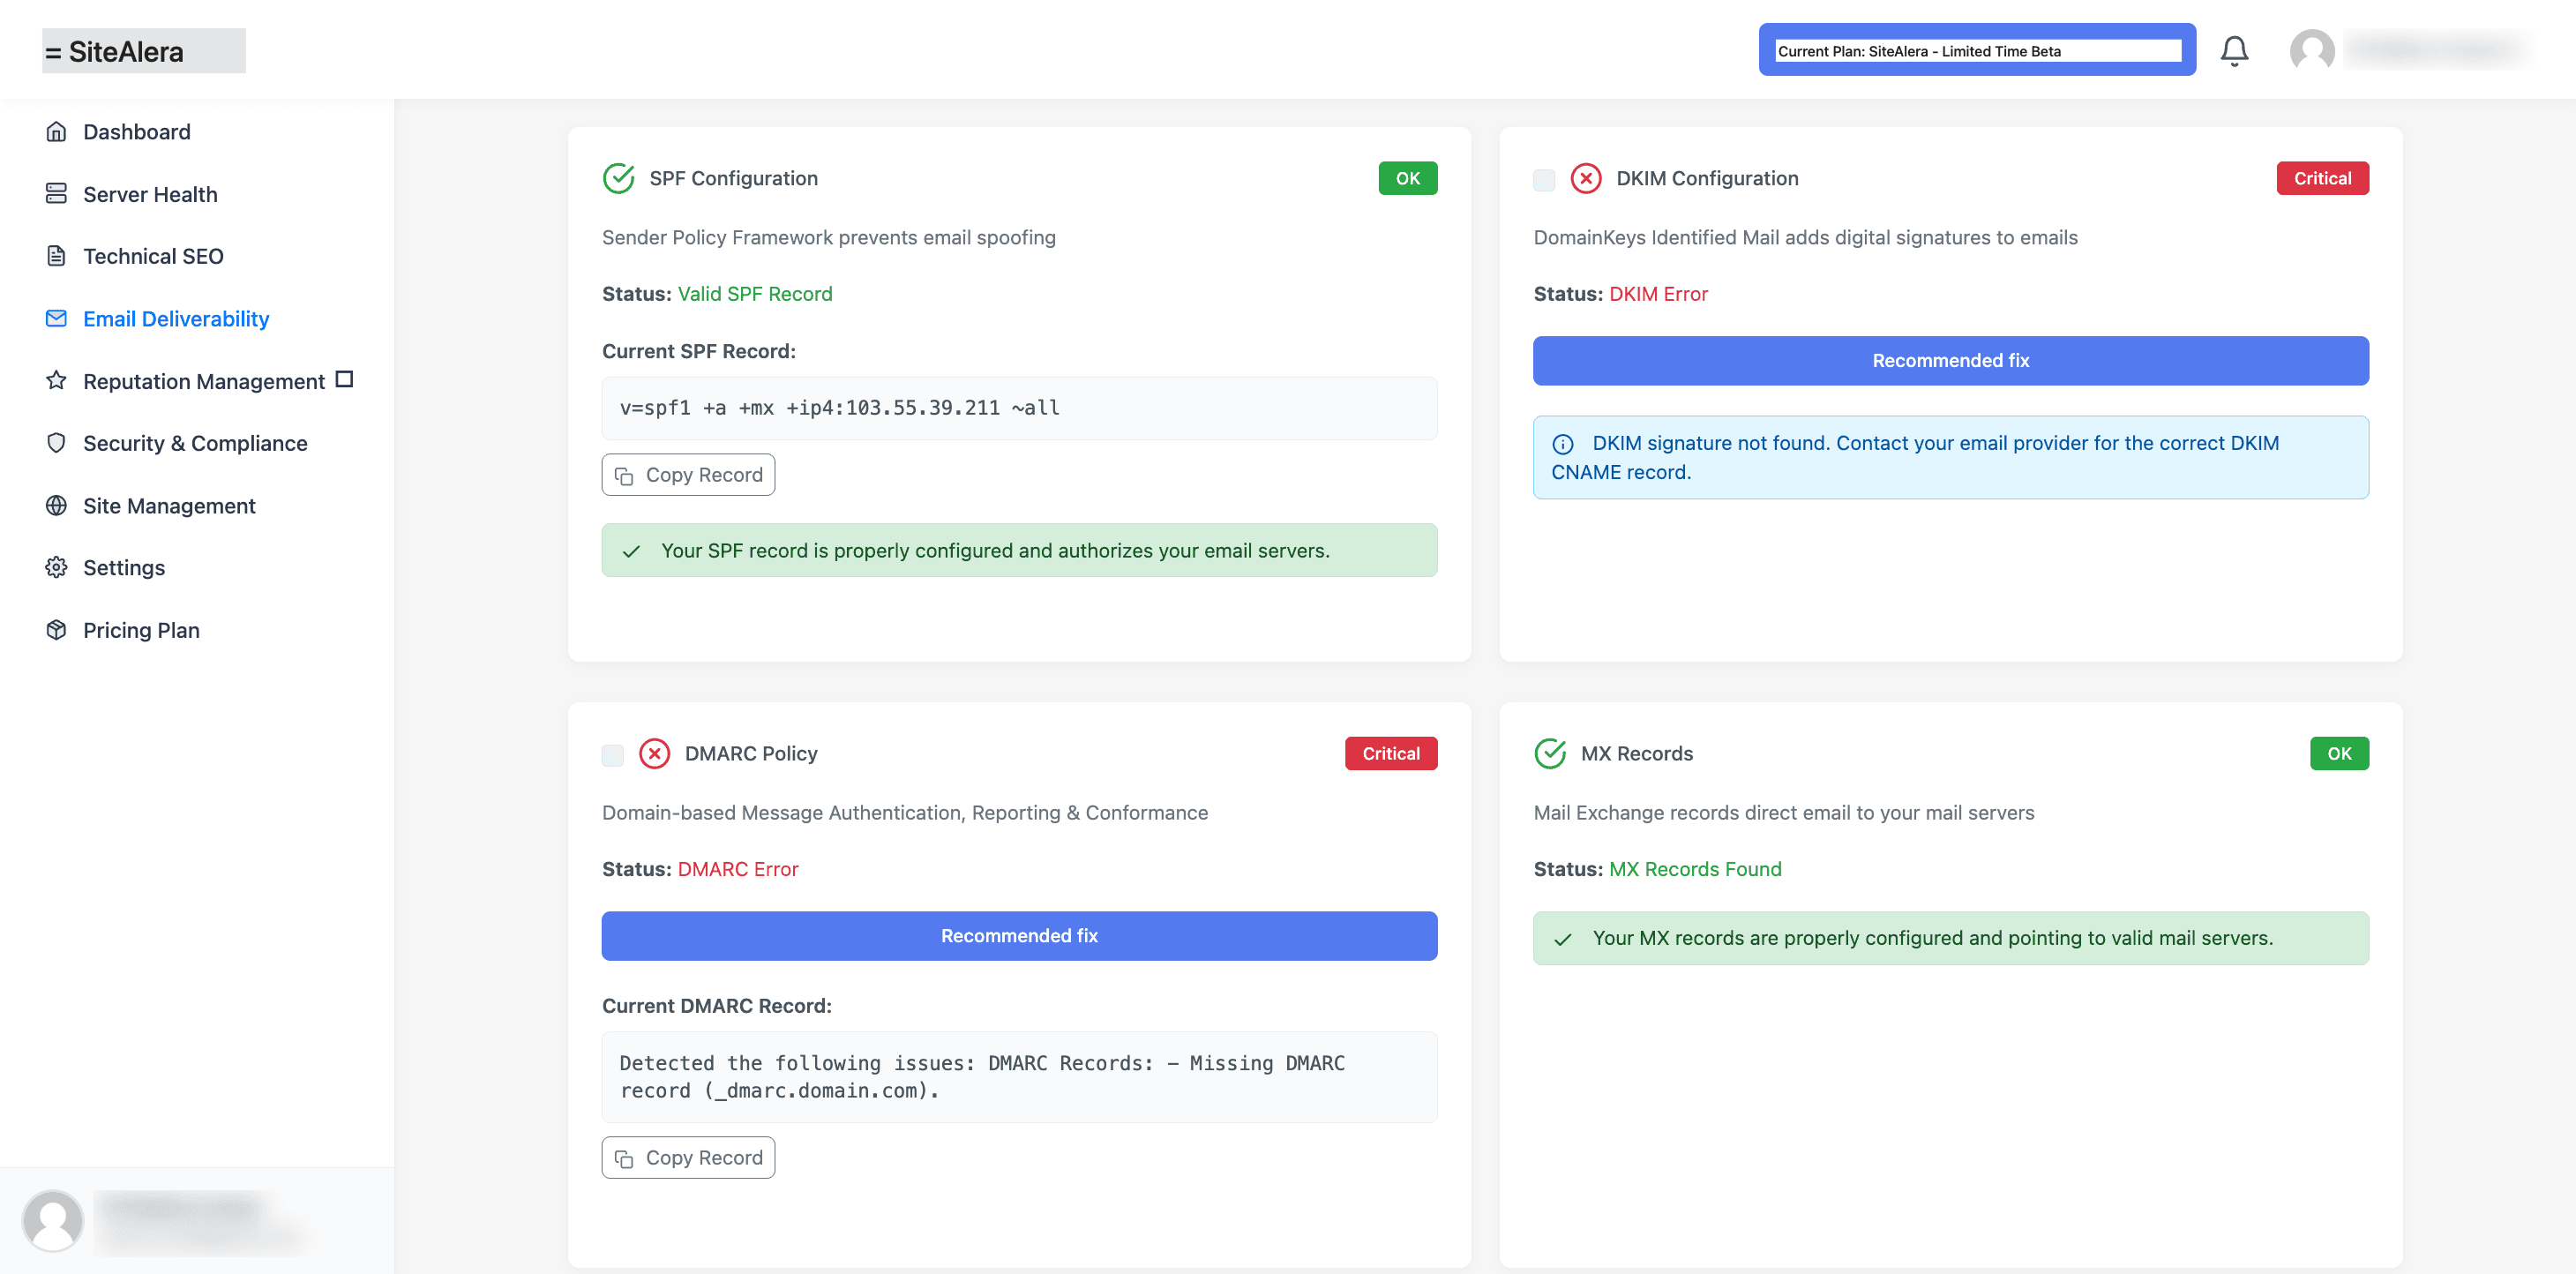This screenshot has width=2576, height=1274.
Task: Tick the DMARC Policy checkbox
Action: (613, 755)
